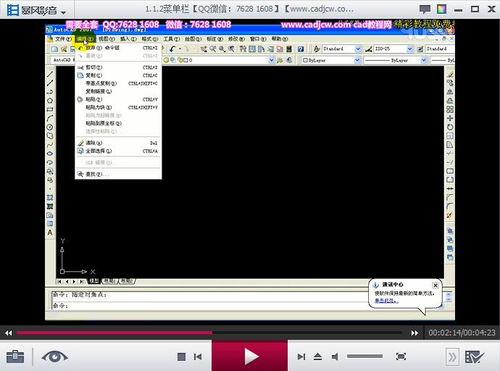Open the player toolbox briefcase icon

coord(15,357)
